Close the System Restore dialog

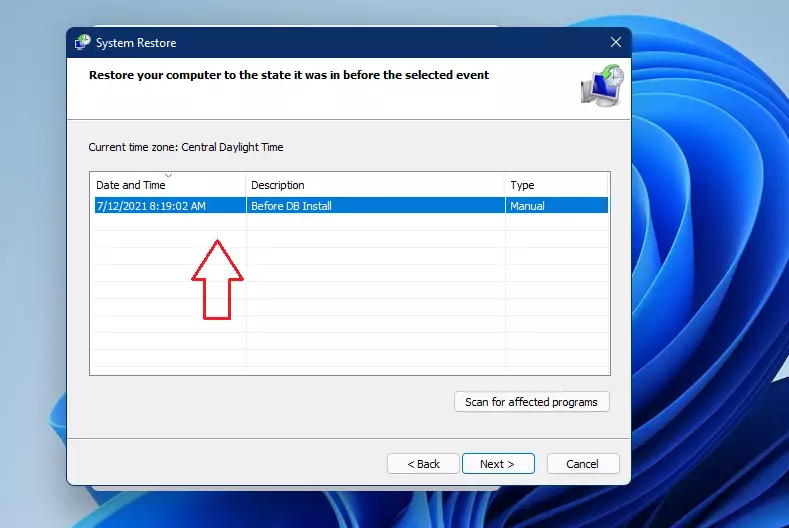(615, 42)
